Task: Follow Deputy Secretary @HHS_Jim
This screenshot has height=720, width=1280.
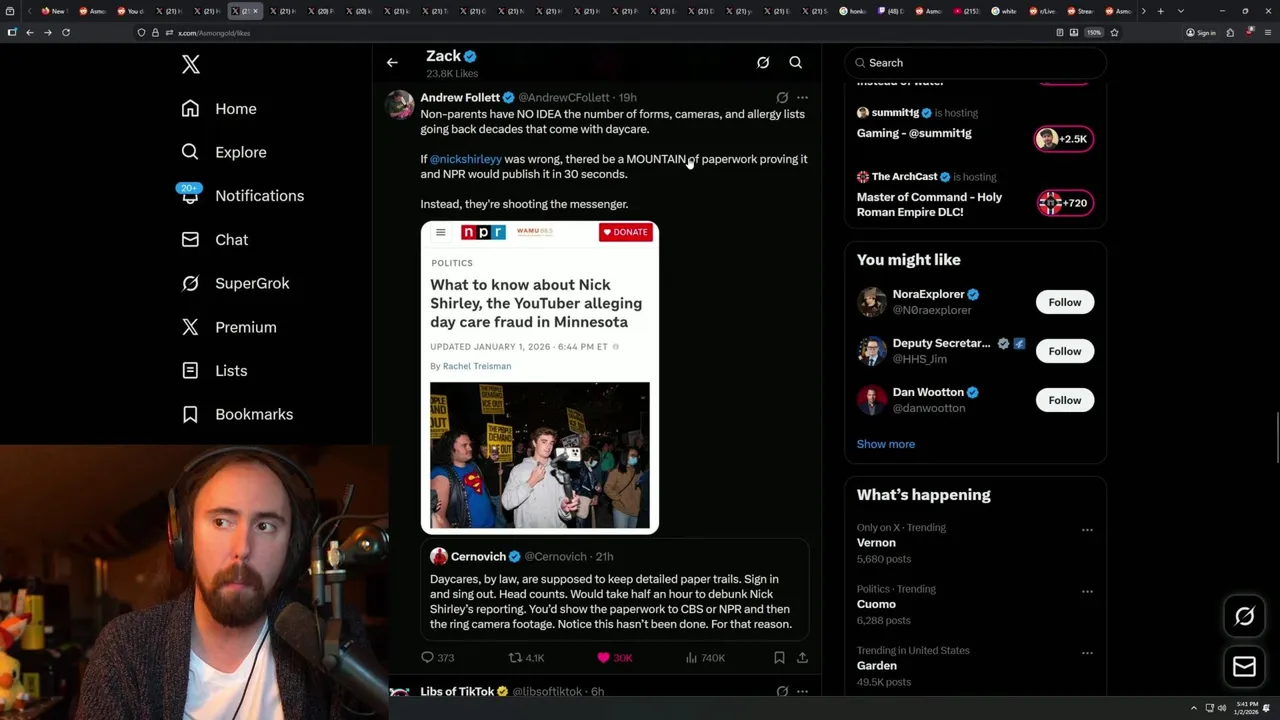Action: tap(1065, 351)
